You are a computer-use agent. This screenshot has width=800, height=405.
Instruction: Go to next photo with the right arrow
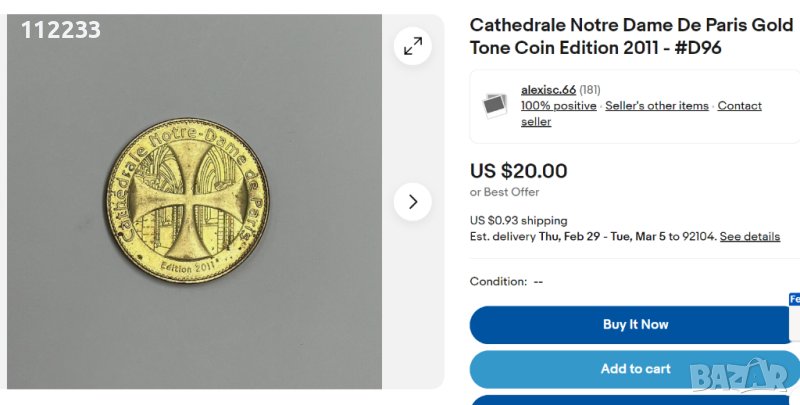tap(412, 202)
